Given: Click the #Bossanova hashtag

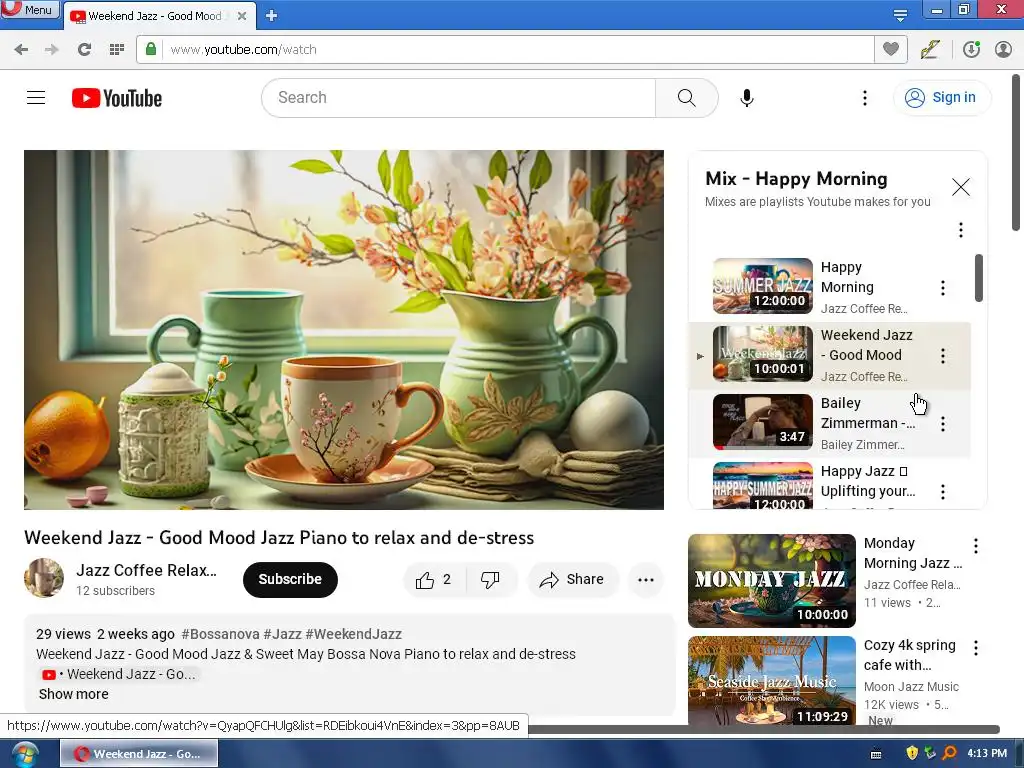Looking at the screenshot, I should 220,634.
